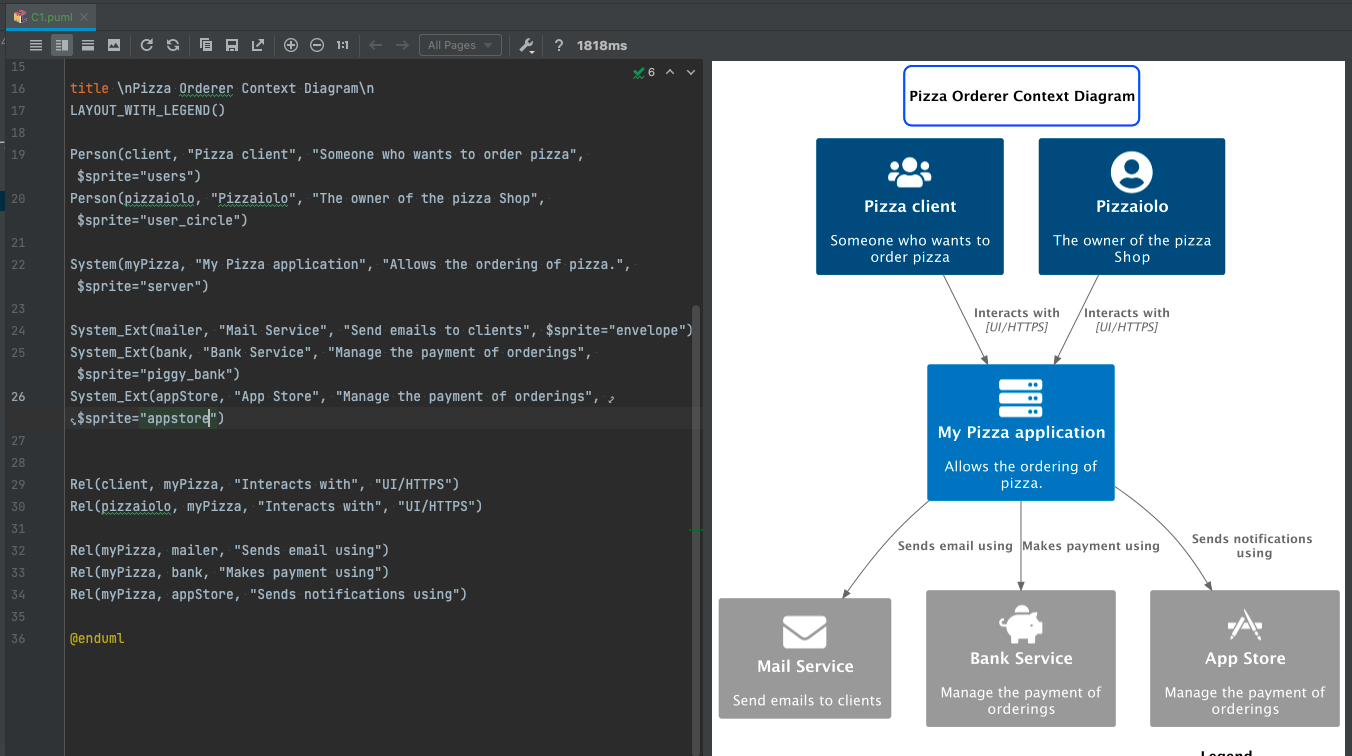Copy the diagram image to clipboard
Viewport: 1352px width, 756px height.
point(204,45)
